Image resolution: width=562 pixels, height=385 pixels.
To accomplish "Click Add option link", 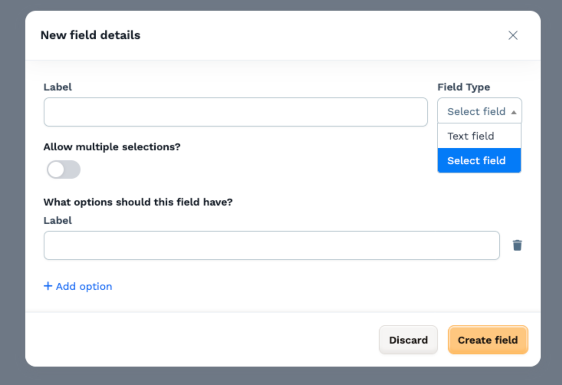I will (x=78, y=286).
